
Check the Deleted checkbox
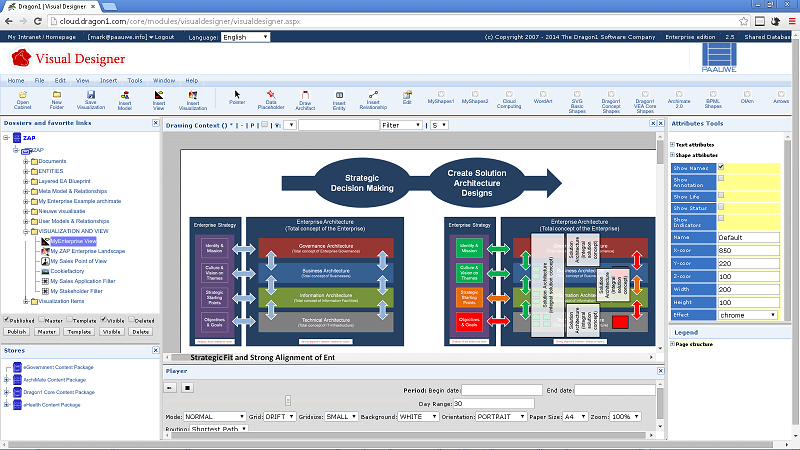tap(131, 319)
